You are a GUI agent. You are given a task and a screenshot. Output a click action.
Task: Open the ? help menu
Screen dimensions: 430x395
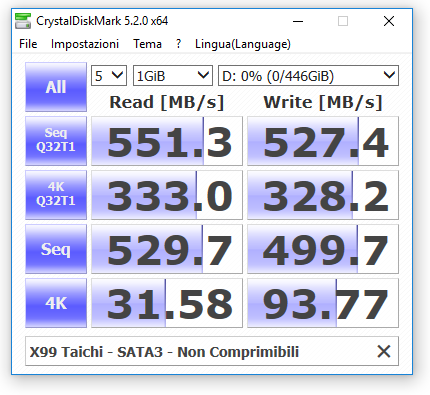178,44
